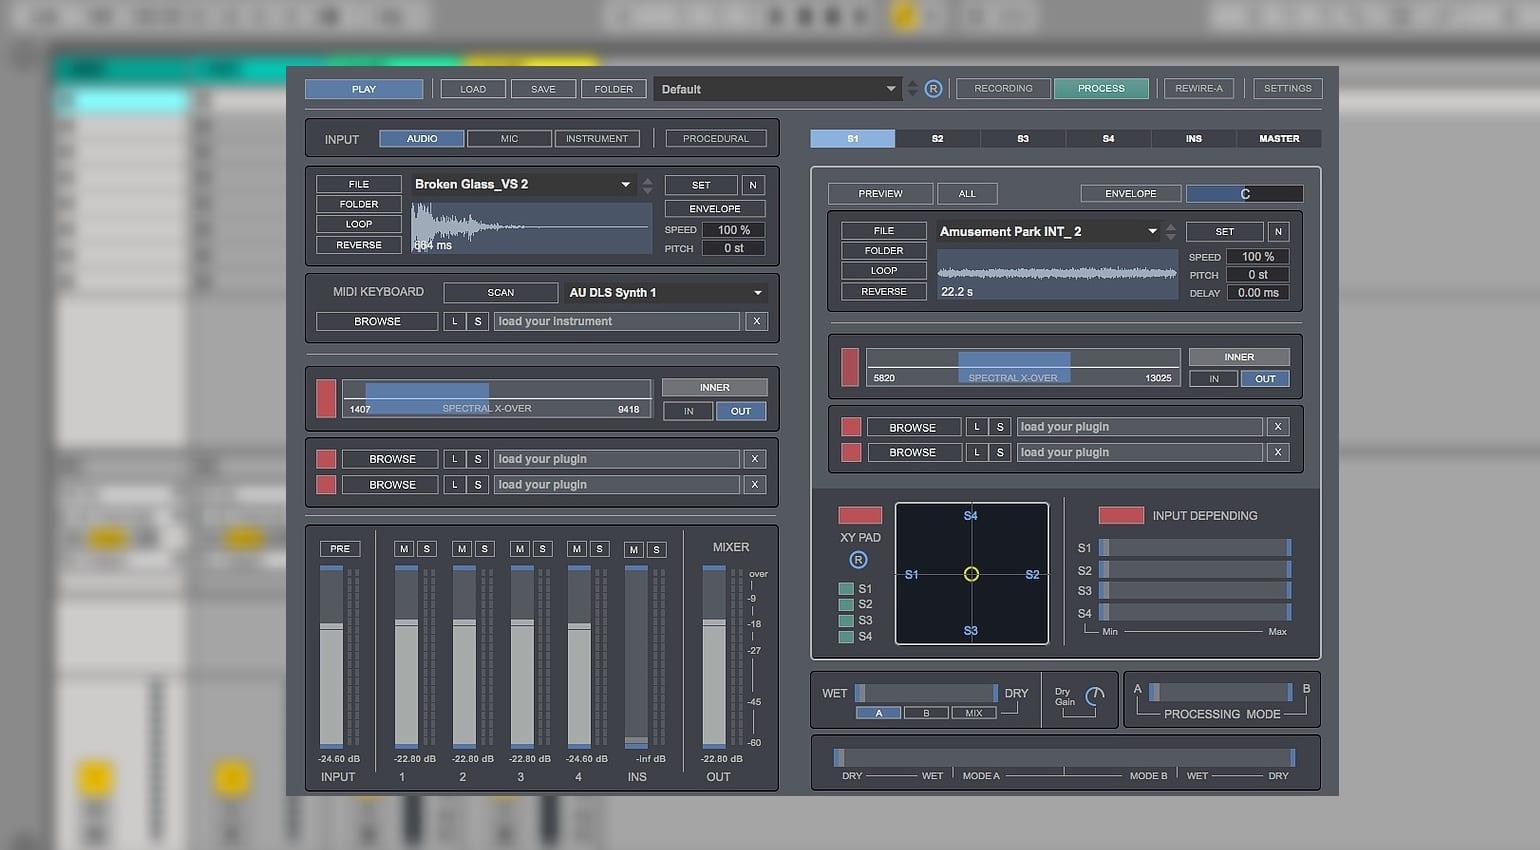Select the MIC input tab
This screenshot has height=850, width=1540.
(509, 139)
